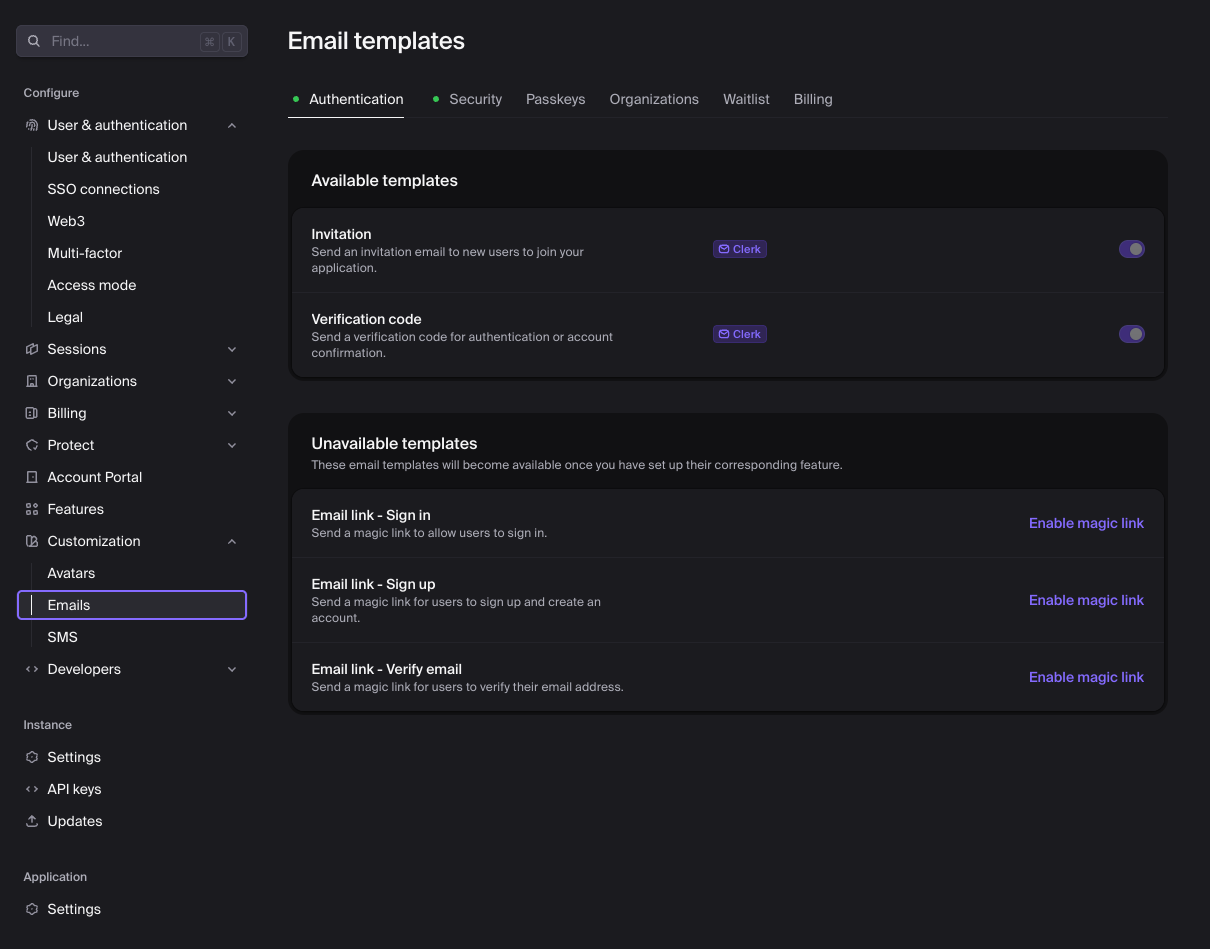This screenshot has width=1210, height=949.
Task: Enable magic link for Email link - Sign up
Action: (x=1086, y=600)
